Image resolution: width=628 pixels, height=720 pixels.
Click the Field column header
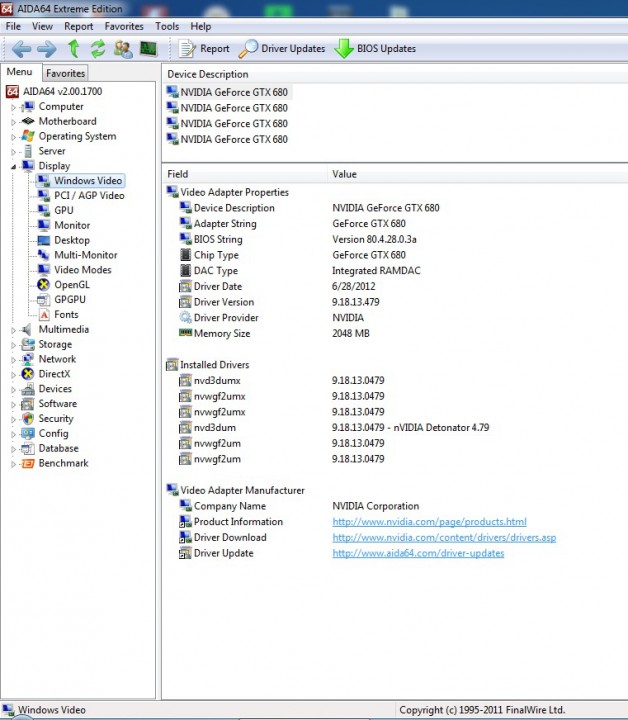click(x=245, y=174)
